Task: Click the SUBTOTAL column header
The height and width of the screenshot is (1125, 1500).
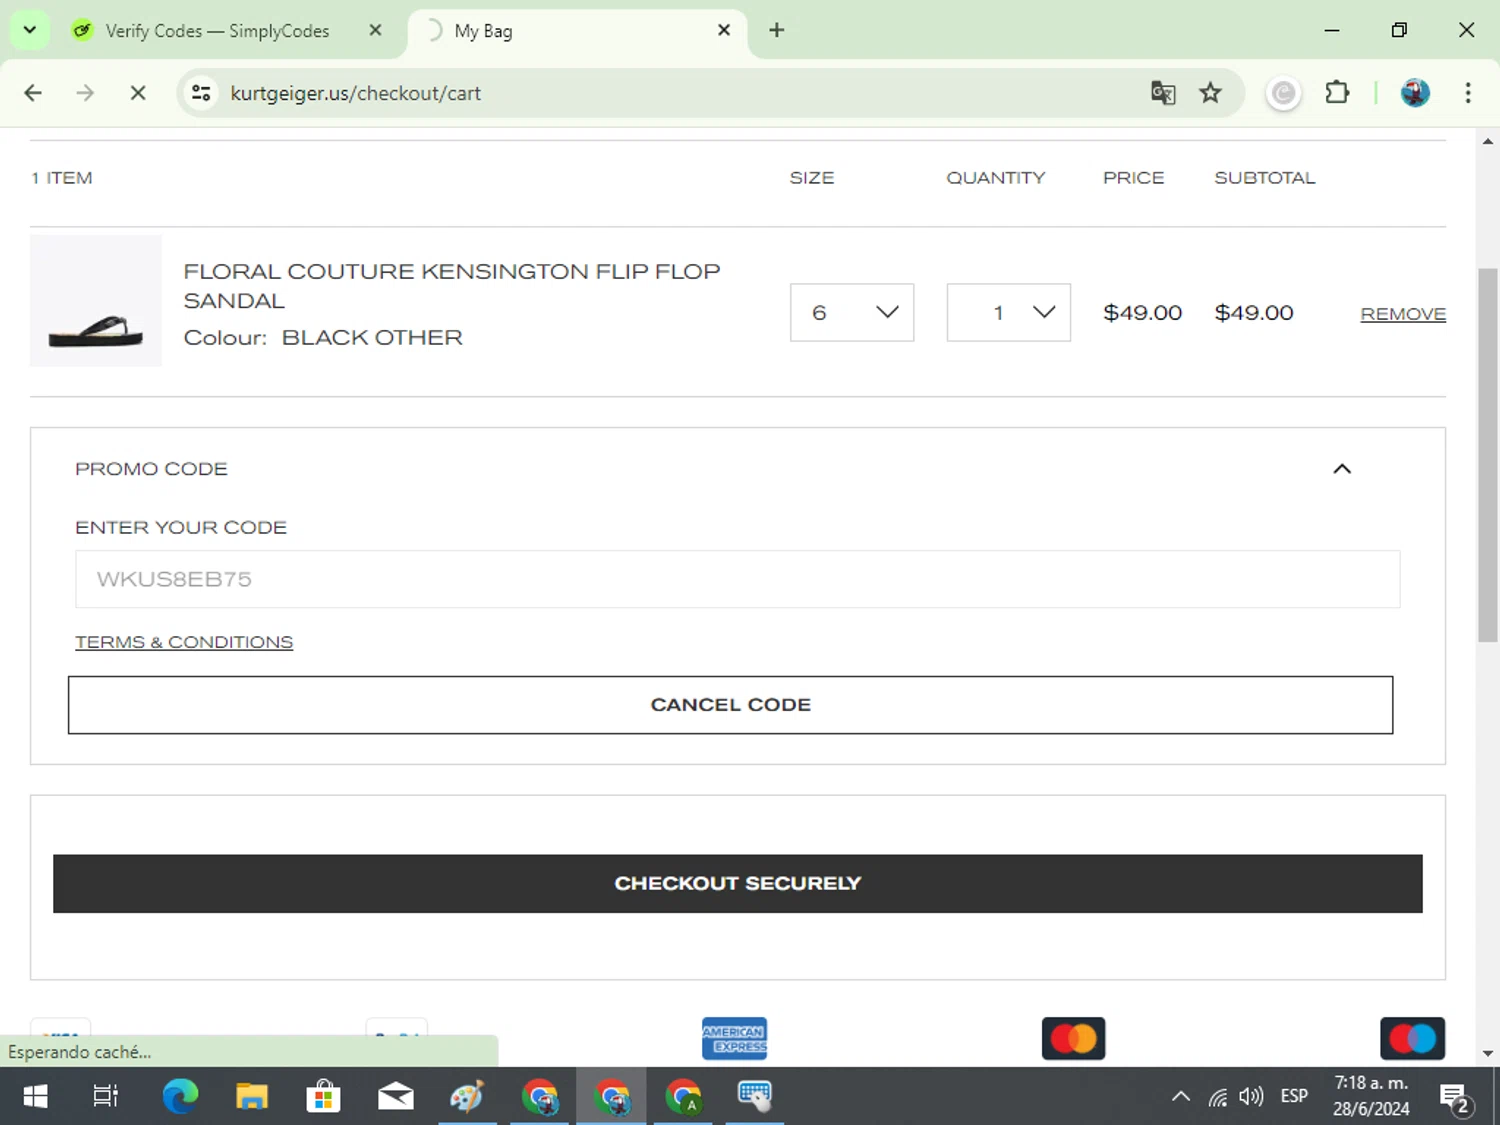Action: [1265, 178]
